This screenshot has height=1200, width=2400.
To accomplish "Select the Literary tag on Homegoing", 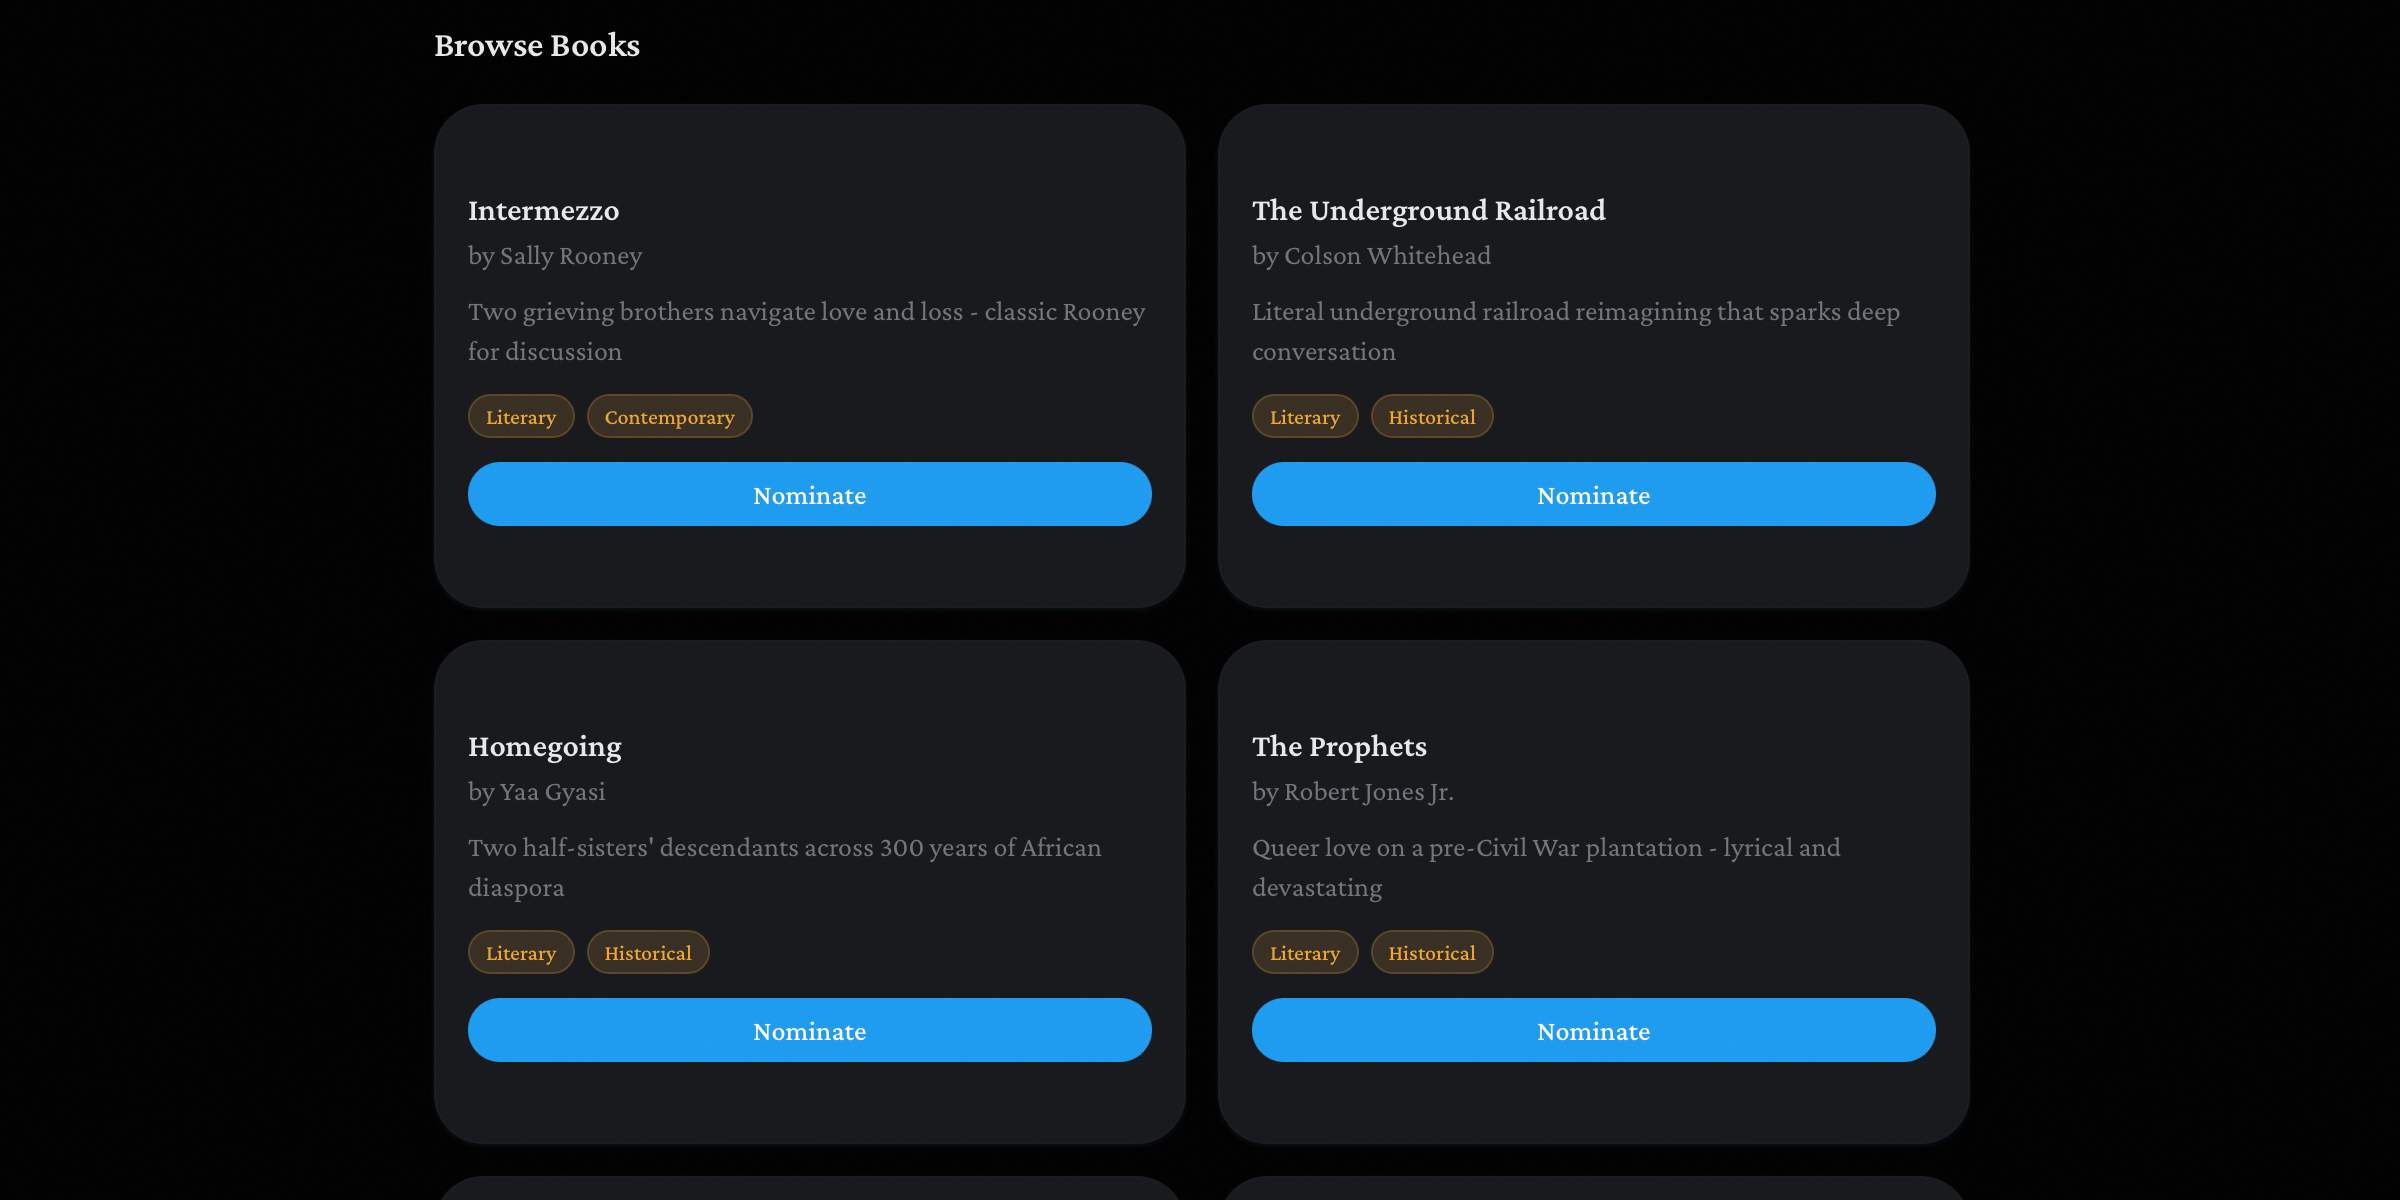I will tap(520, 952).
